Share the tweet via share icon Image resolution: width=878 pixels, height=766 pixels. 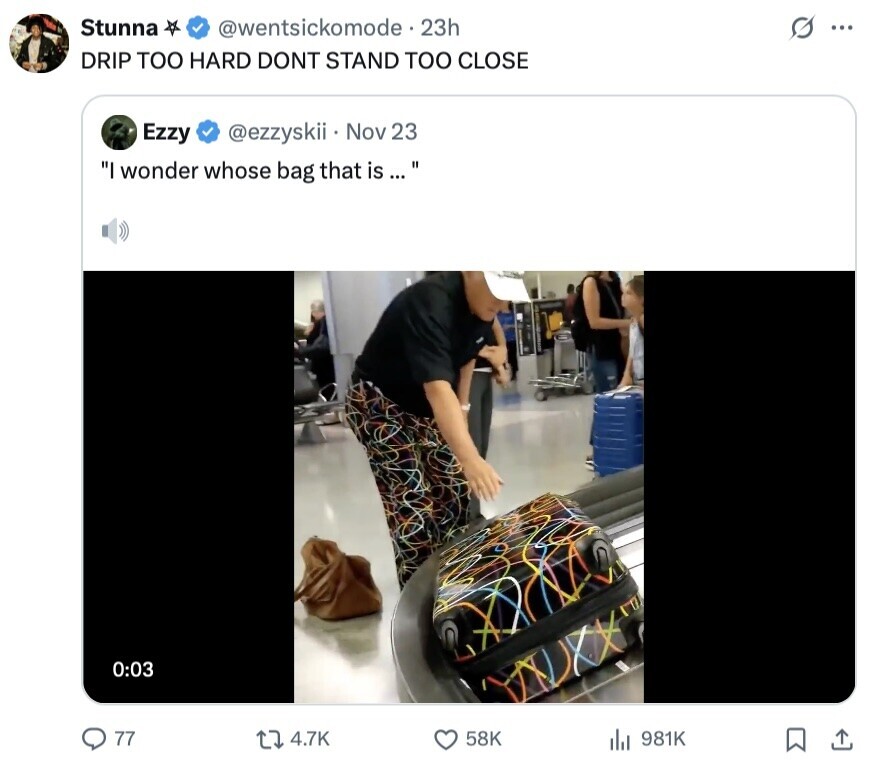click(842, 739)
